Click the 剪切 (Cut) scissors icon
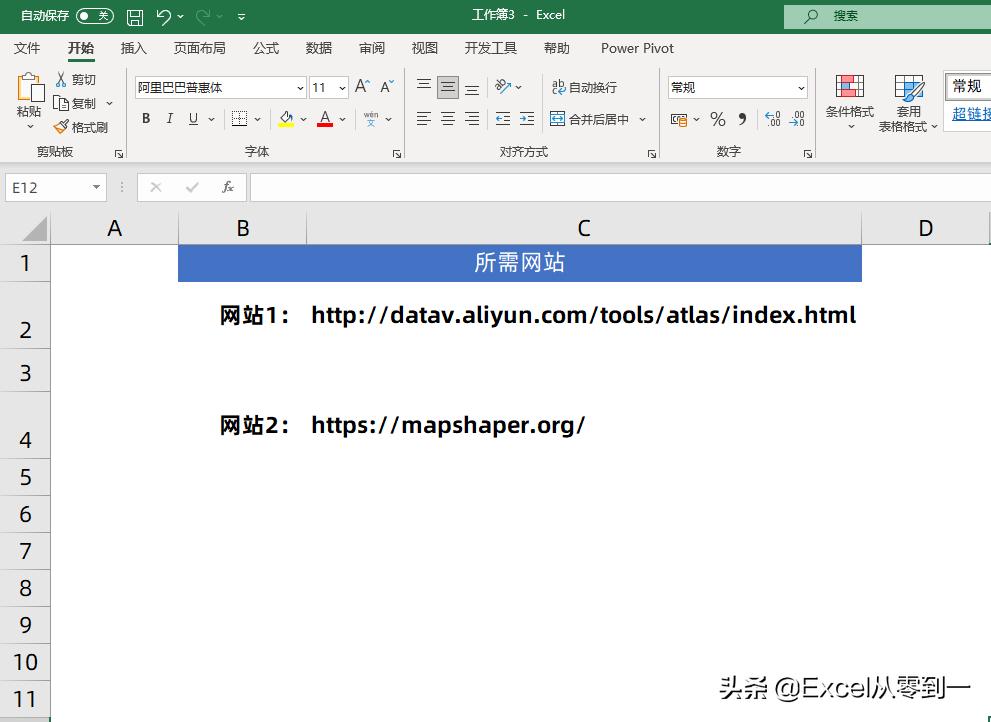 tap(60, 79)
